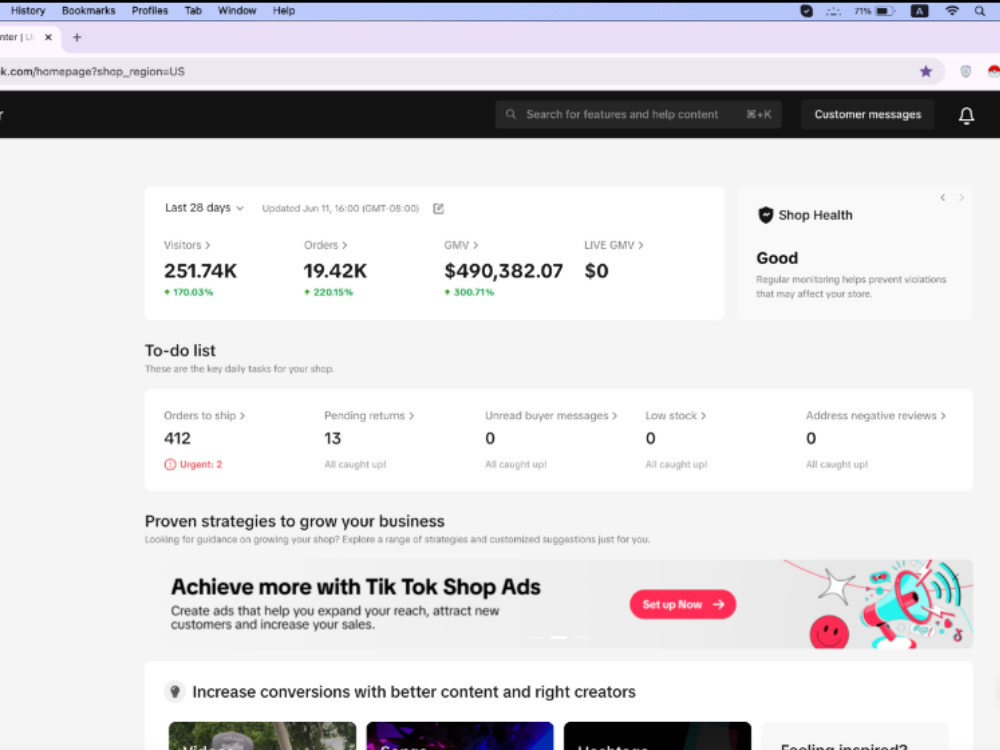This screenshot has width=1000, height=750.
Task: Expand Visitors details
Action: (x=187, y=245)
